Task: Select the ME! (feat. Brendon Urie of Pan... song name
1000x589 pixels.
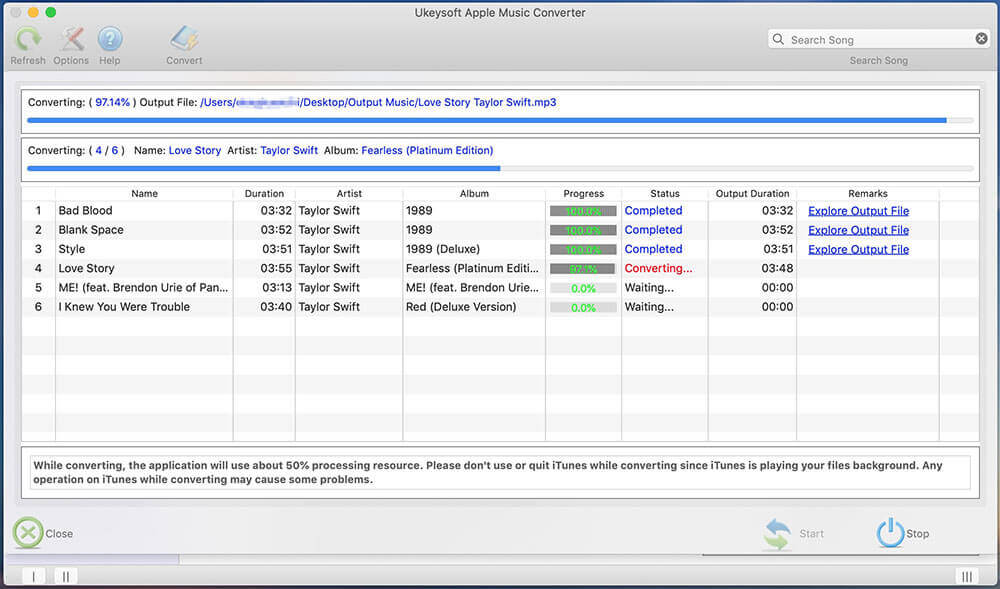Action: pyautogui.click(x=143, y=287)
